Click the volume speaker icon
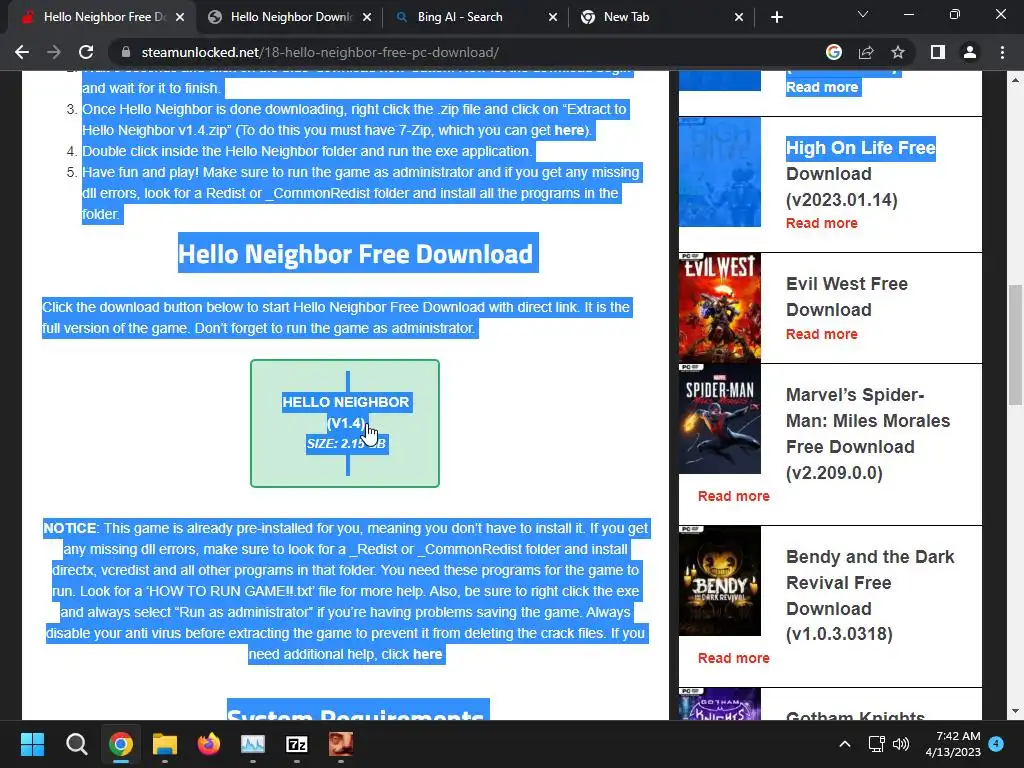This screenshot has height=768, width=1024. pos(901,744)
